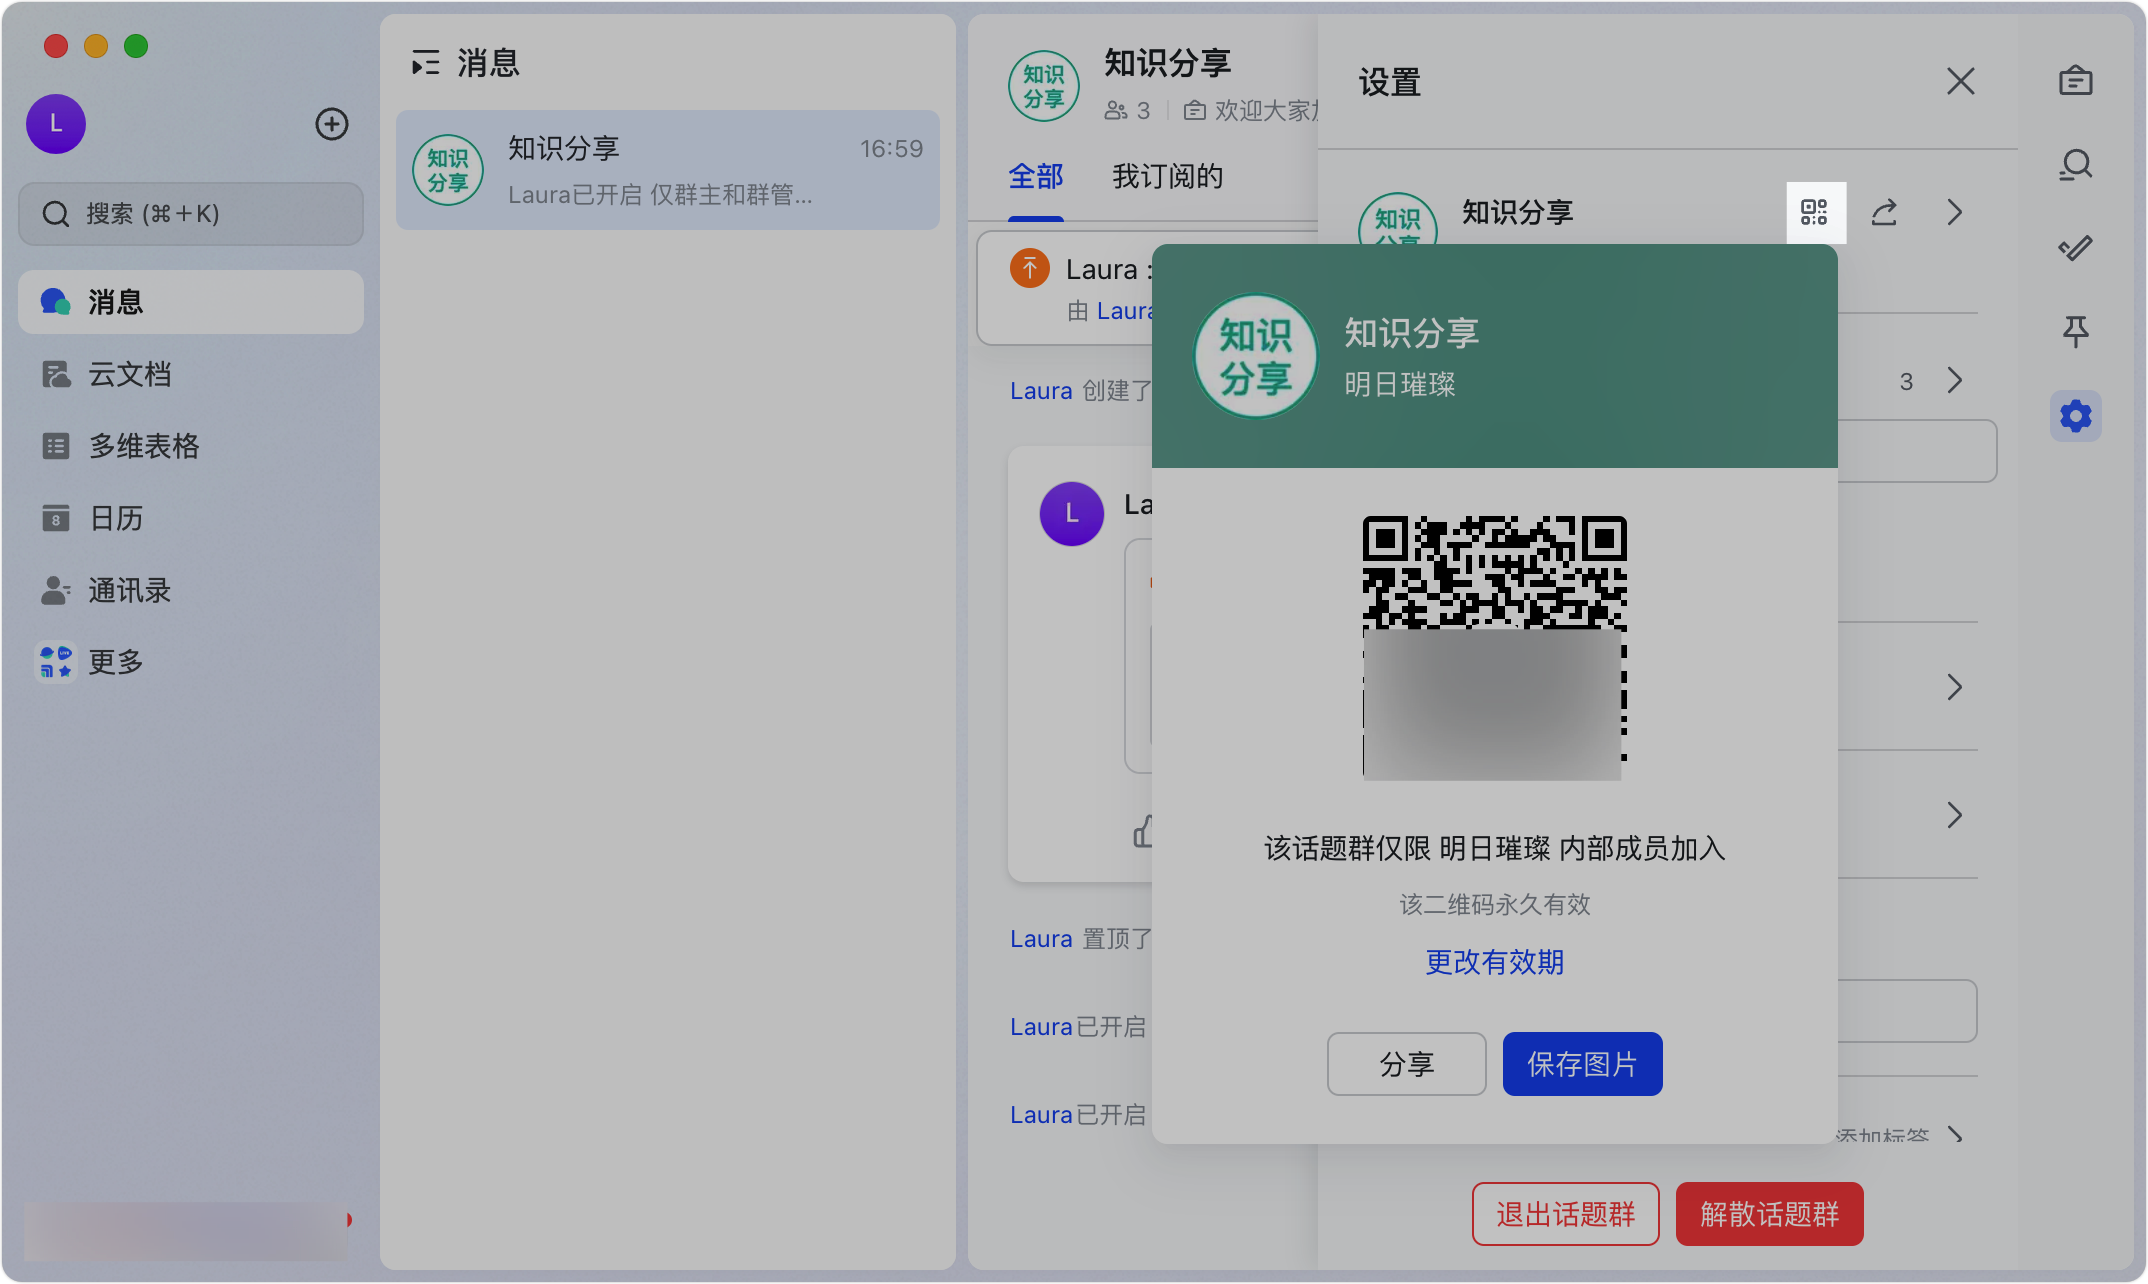Click Laura link in 创建了 system message

(1041, 391)
